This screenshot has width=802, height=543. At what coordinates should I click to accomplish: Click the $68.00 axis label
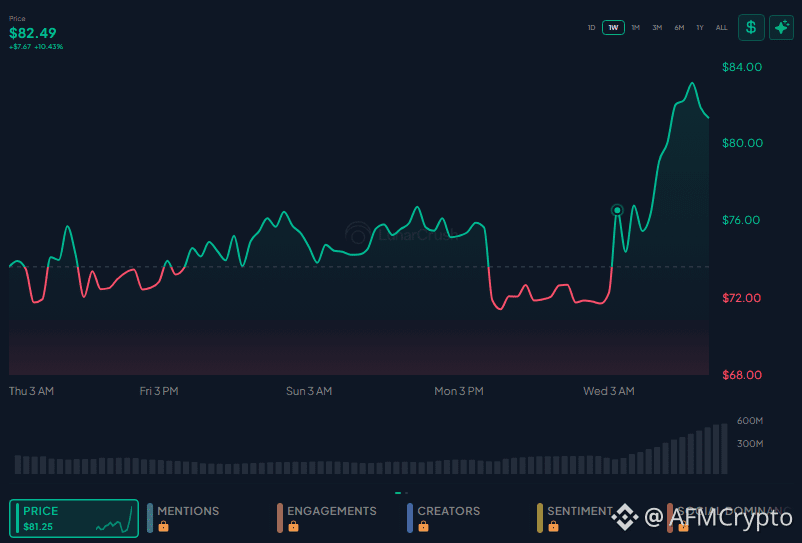point(742,375)
